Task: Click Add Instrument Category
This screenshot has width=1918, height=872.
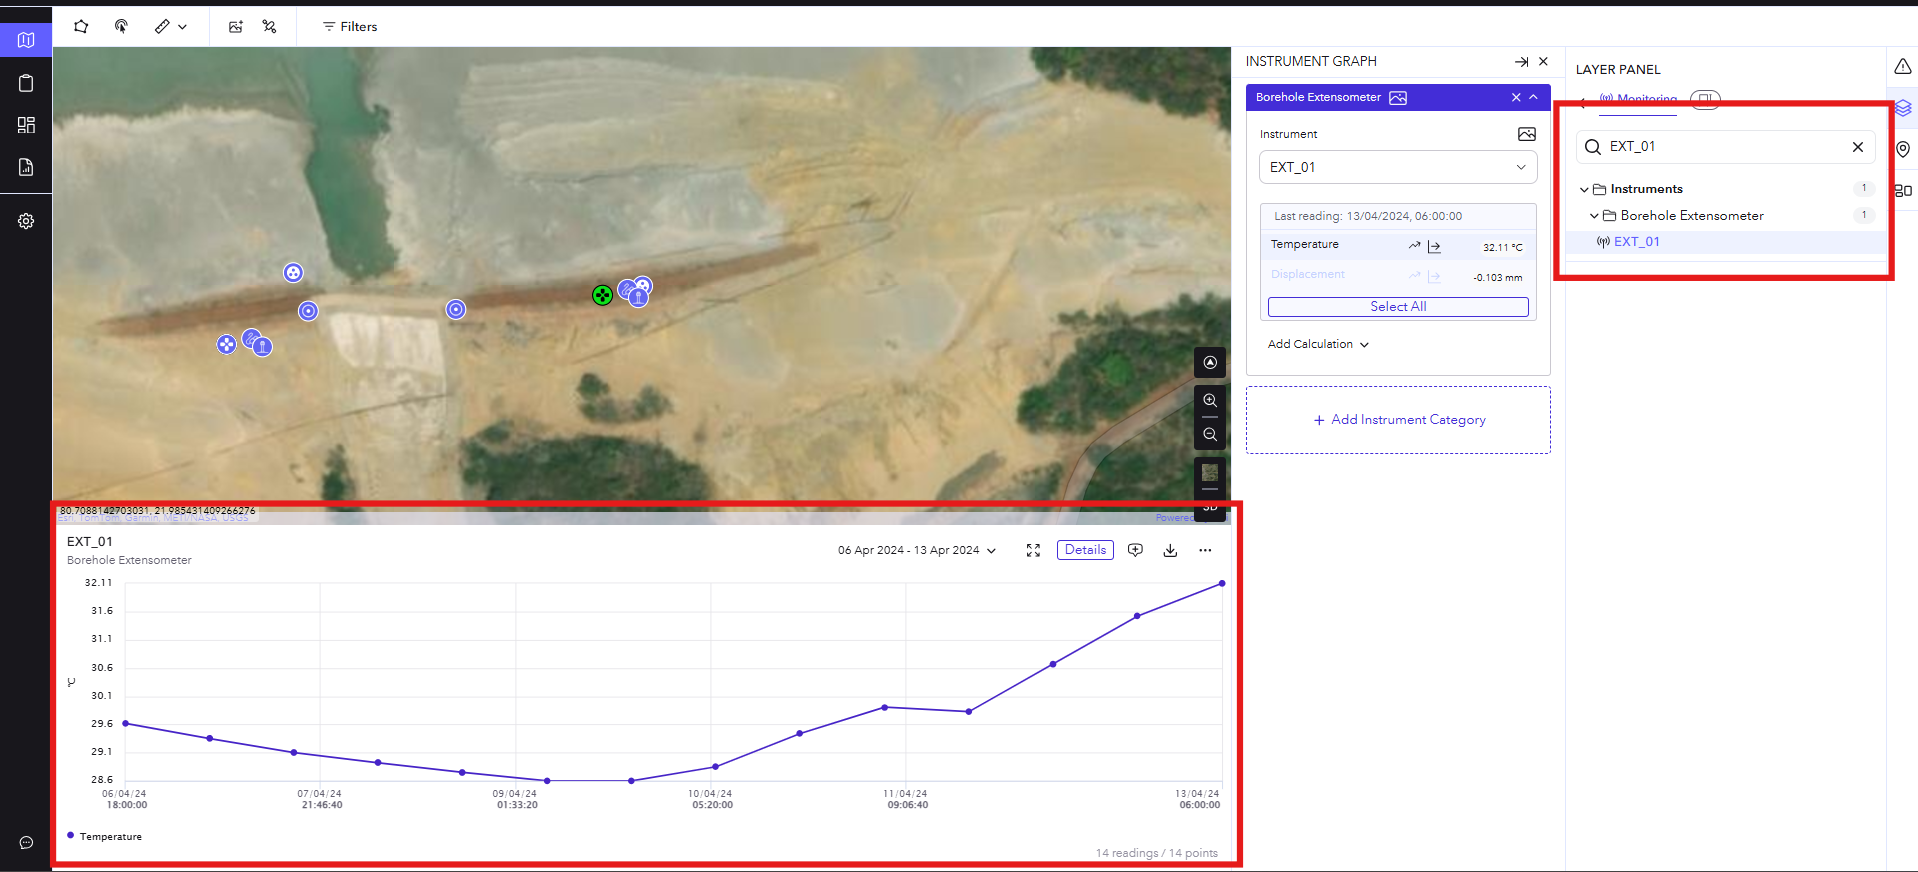Action: point(1398,420)
